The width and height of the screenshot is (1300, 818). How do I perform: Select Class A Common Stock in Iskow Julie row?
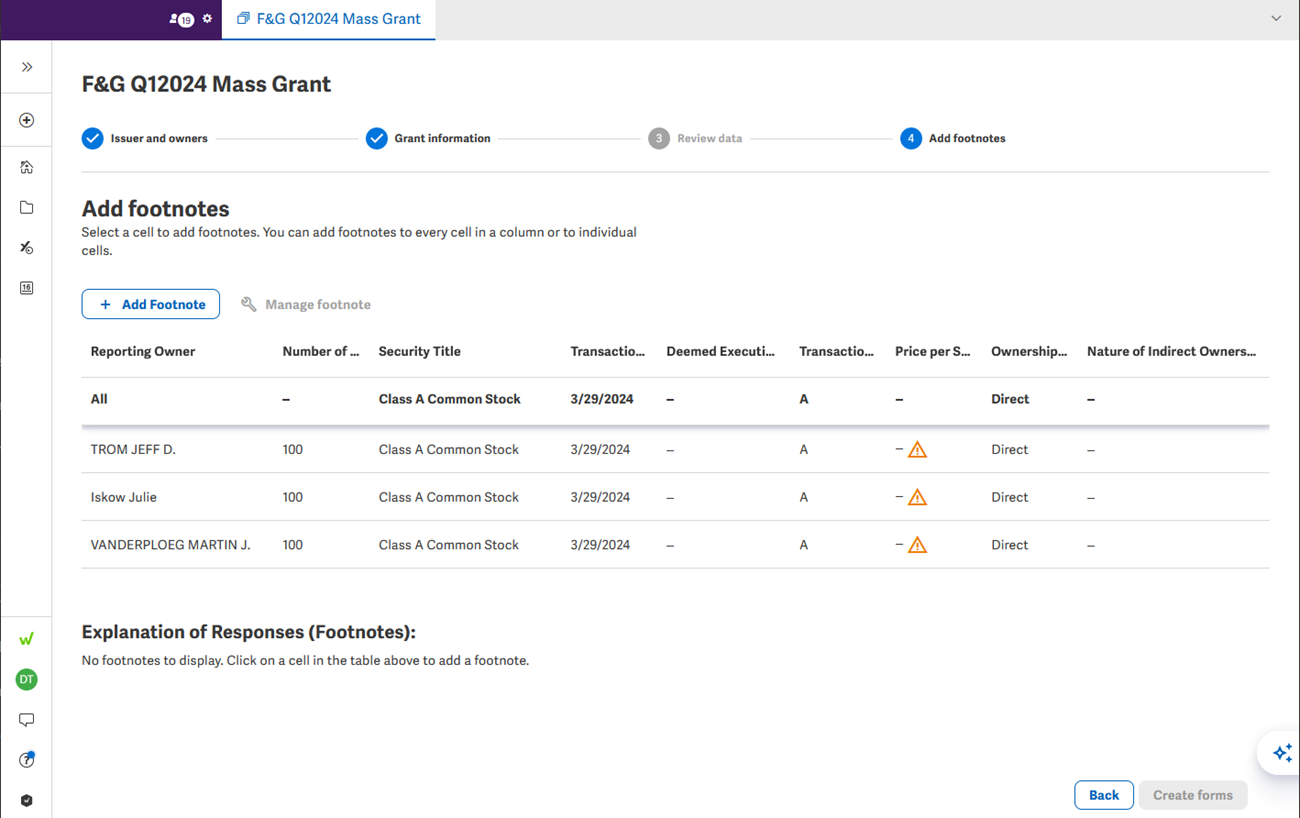[x=449, y=497]
